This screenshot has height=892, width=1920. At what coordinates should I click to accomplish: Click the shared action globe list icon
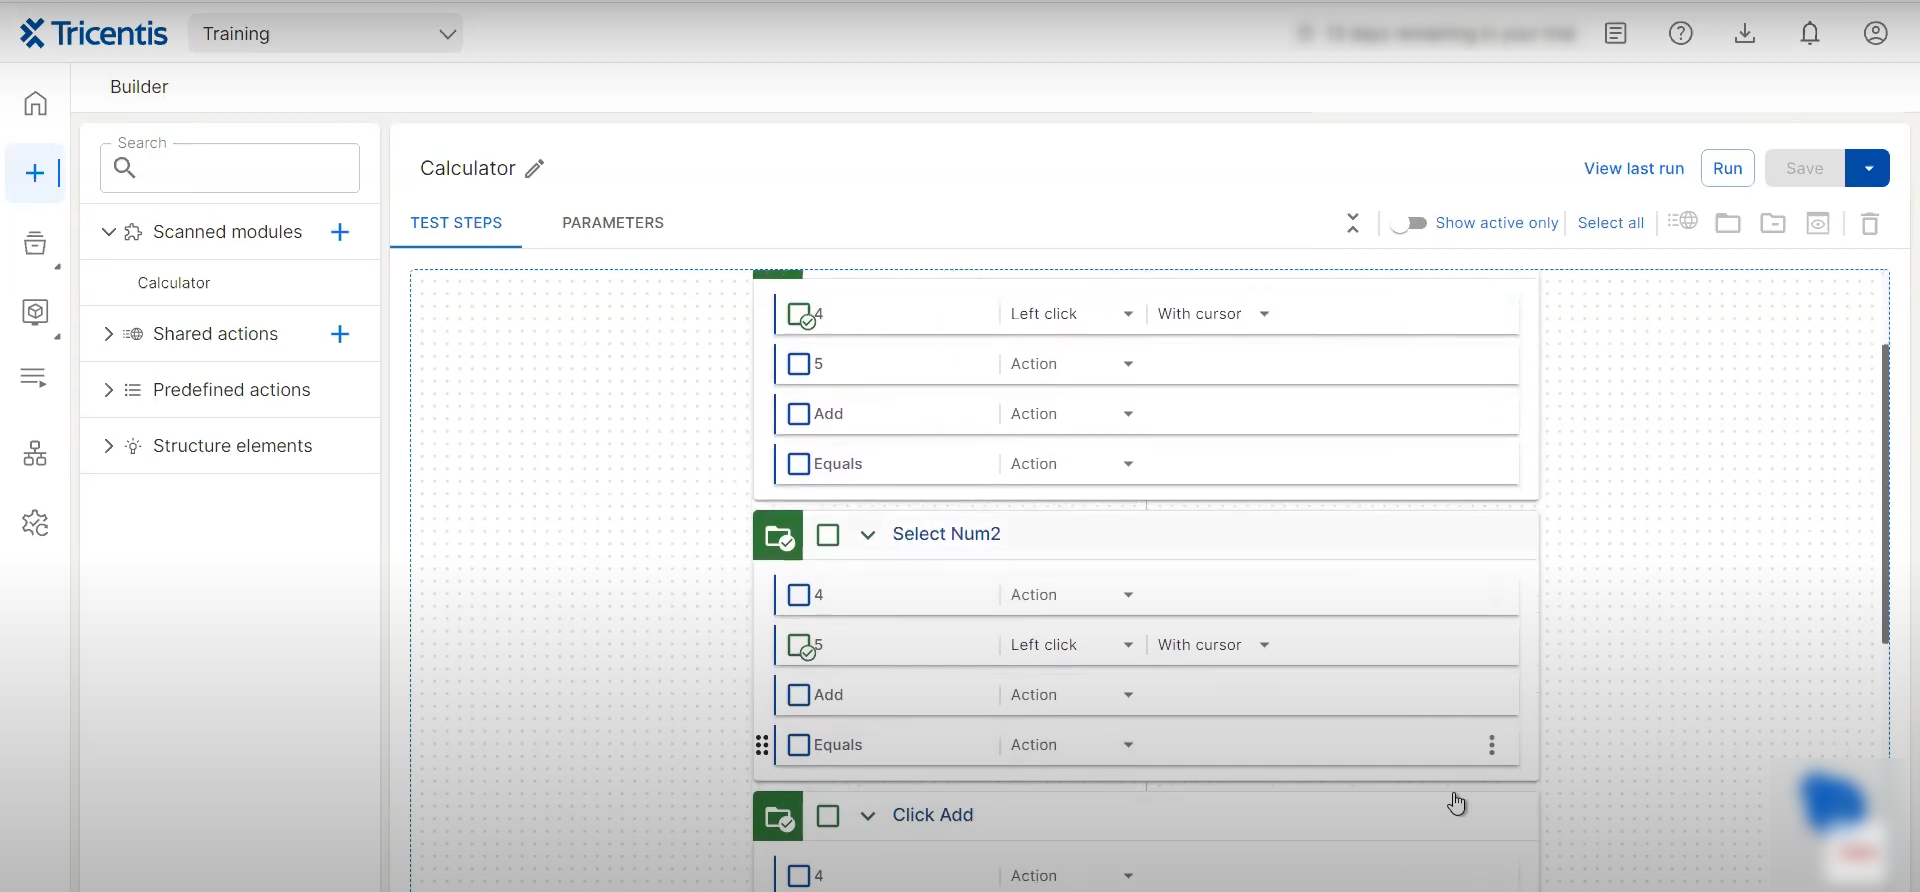click(x=1683, y=221)
